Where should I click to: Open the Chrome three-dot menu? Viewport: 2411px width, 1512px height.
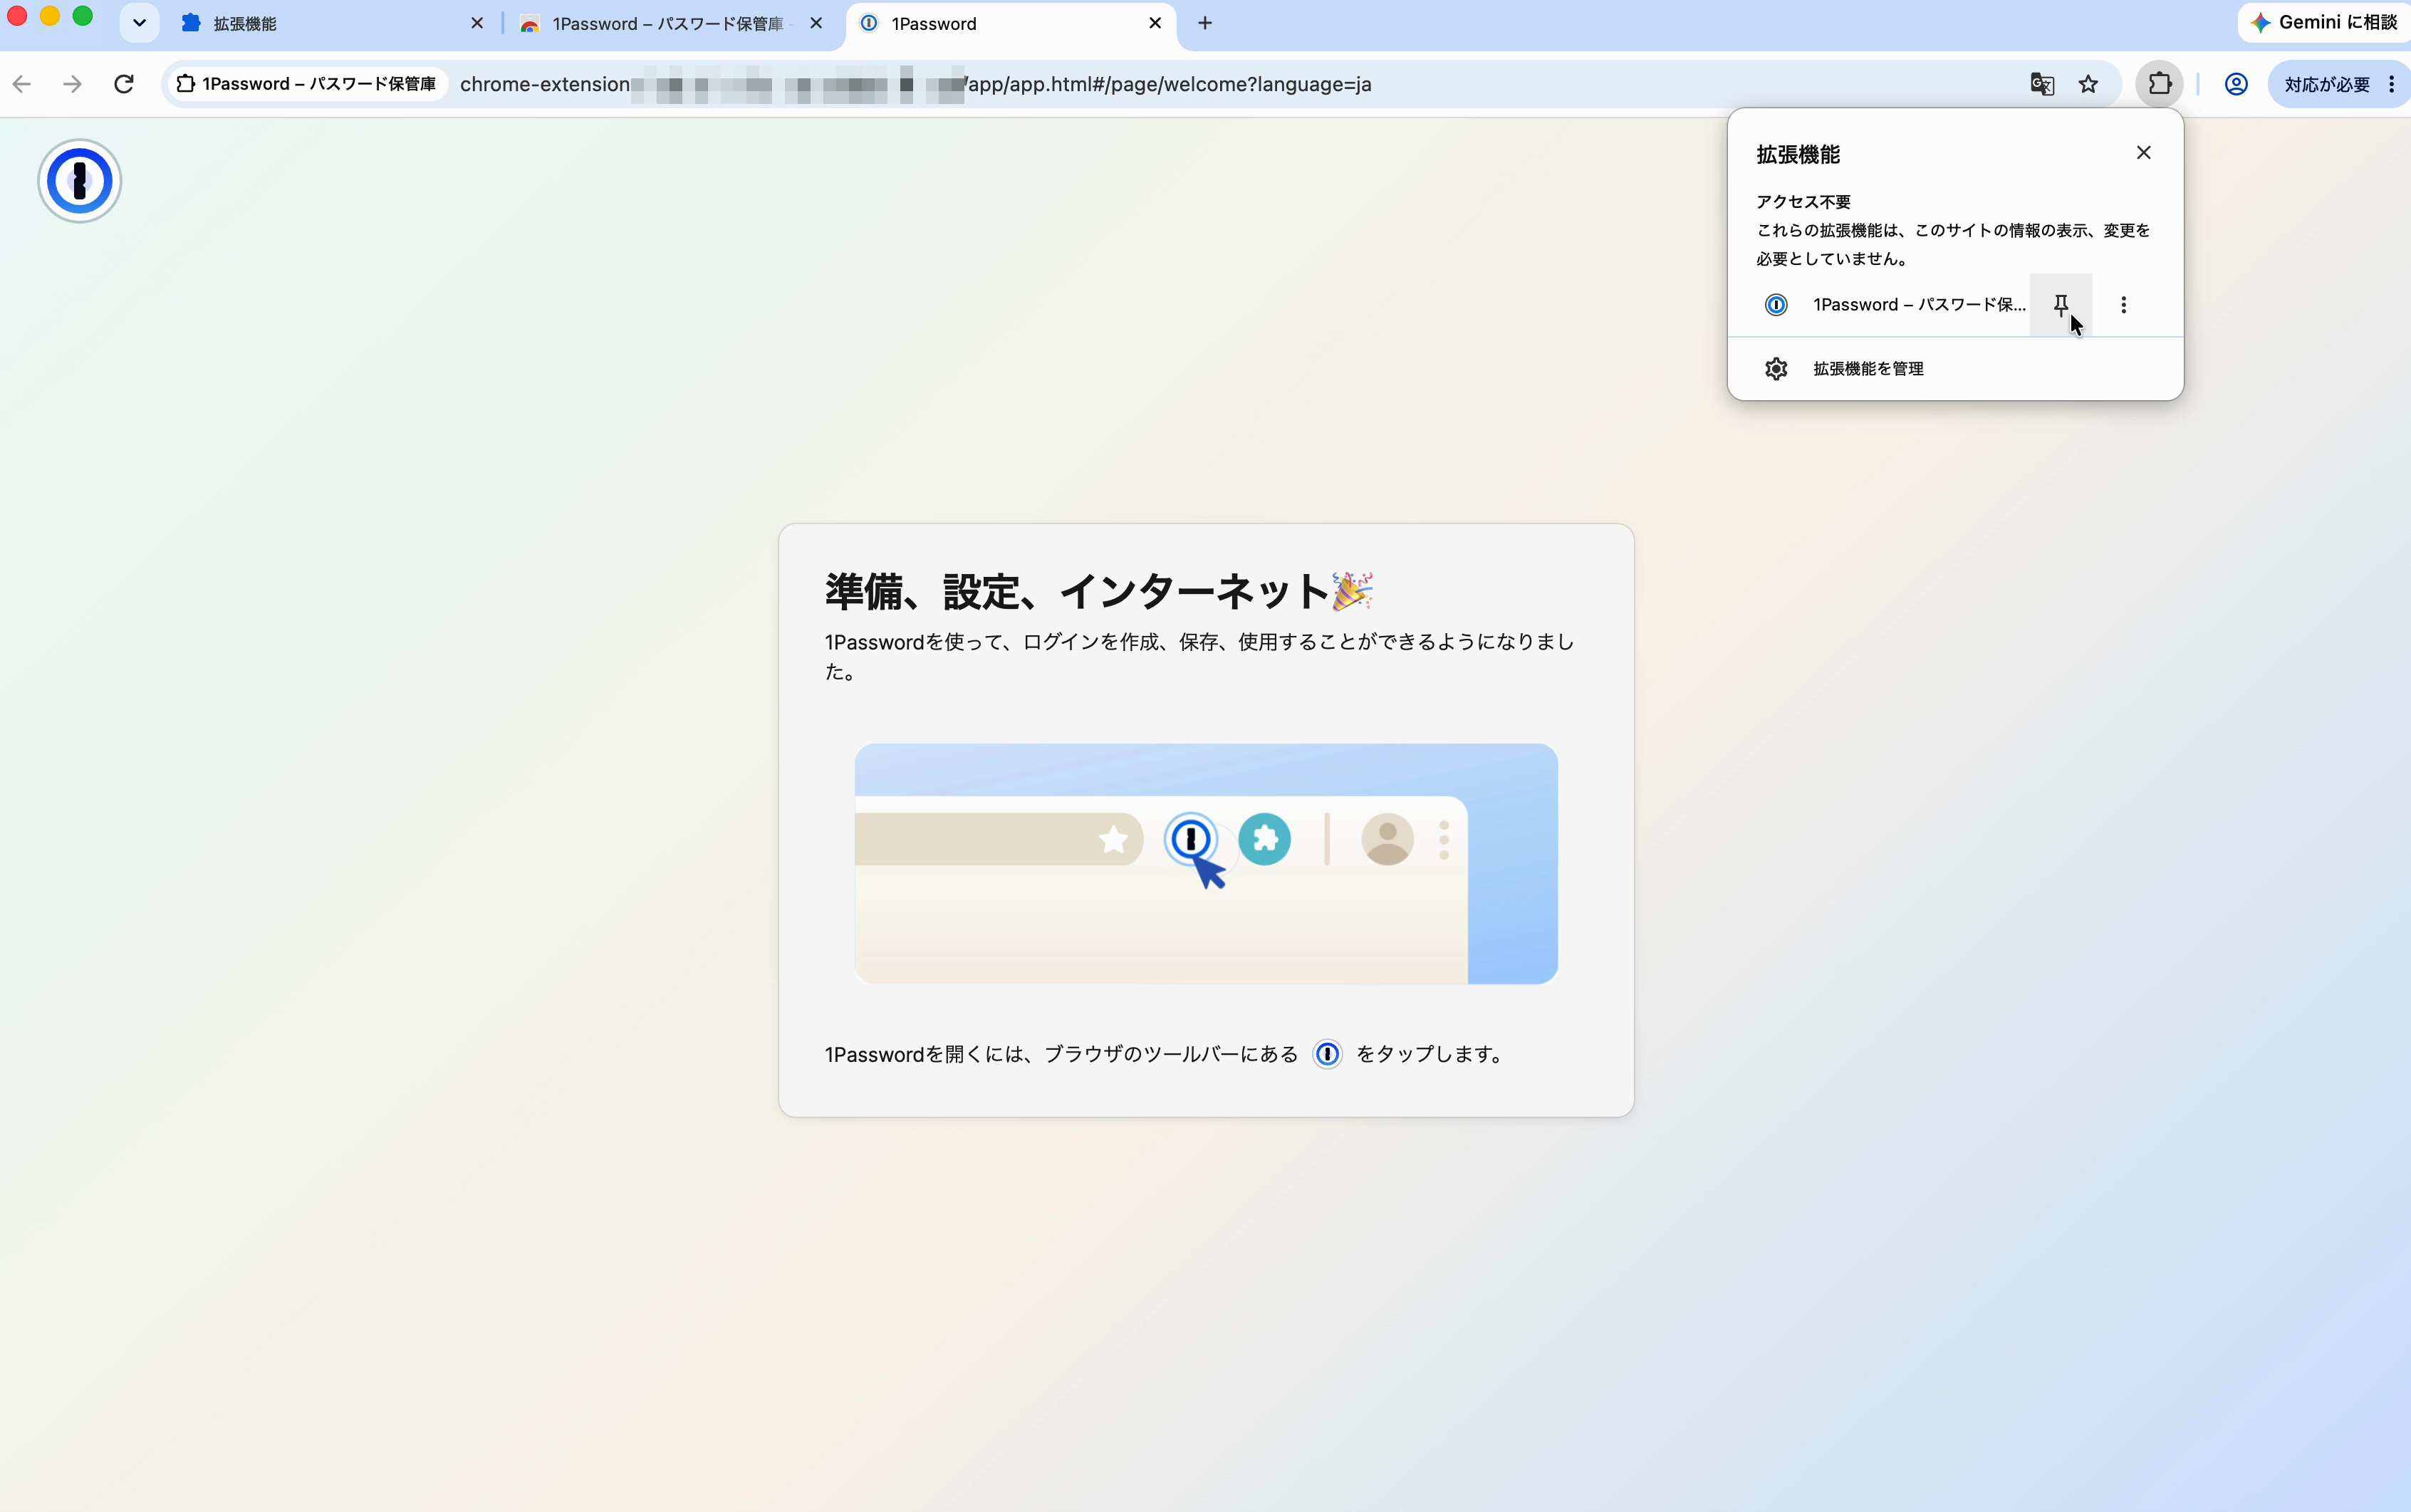pyautogui.click(x=2392, y=84)
